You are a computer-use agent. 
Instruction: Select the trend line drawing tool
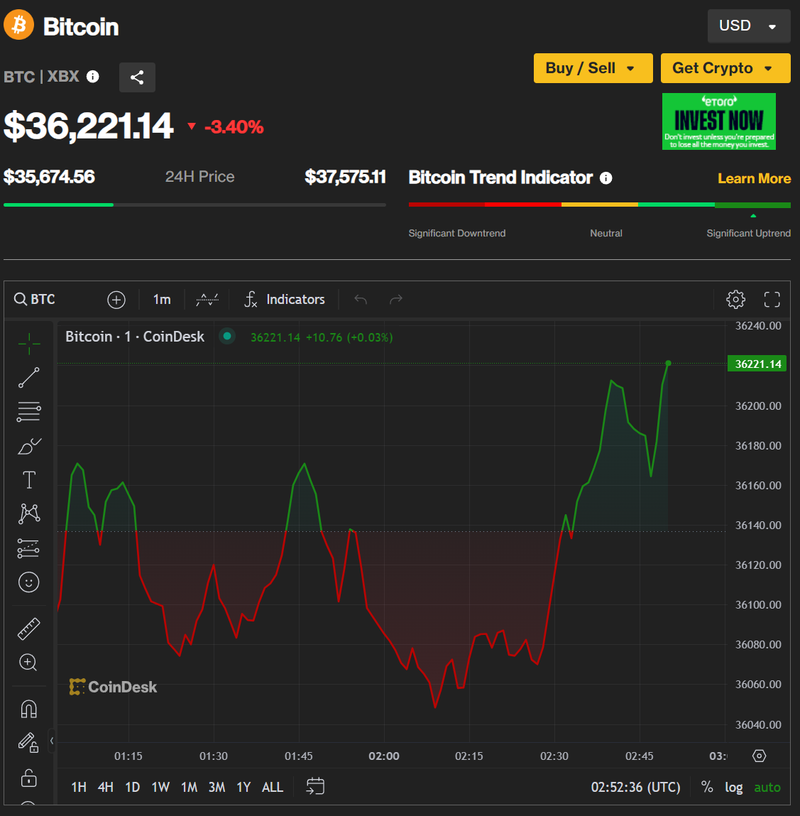coord(29,377)
